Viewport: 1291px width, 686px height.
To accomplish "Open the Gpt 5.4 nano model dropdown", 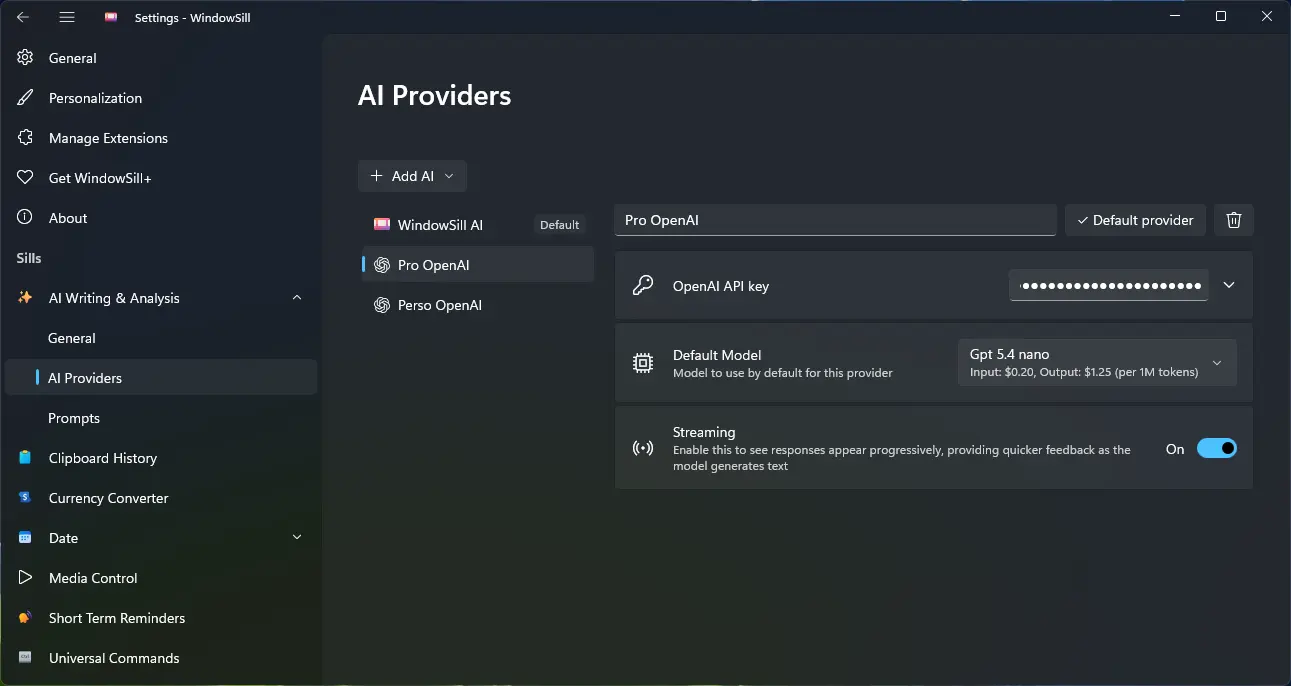I will click(1097, 363).
